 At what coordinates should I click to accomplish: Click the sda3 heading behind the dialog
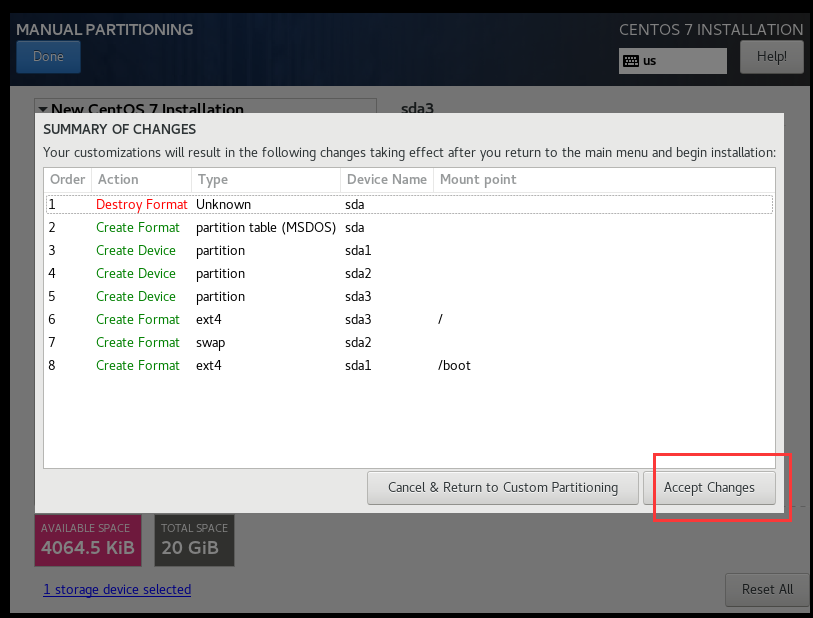point(417,108)
